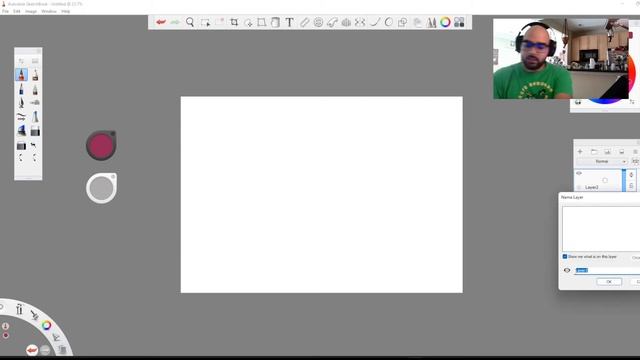
Task: Open the Brush Library from palette top
Action: 35,61
